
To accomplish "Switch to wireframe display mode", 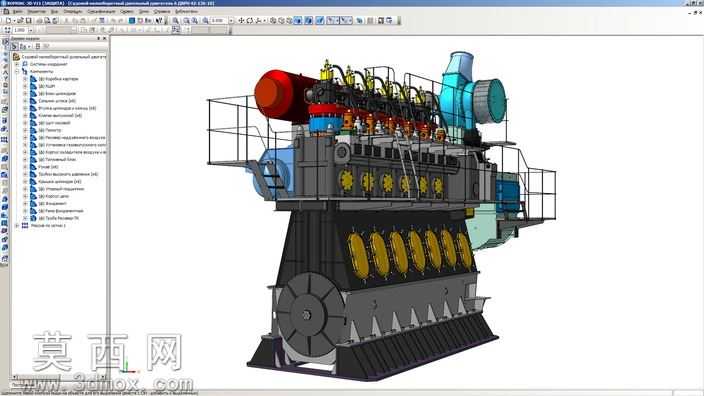I will (273, 20).
